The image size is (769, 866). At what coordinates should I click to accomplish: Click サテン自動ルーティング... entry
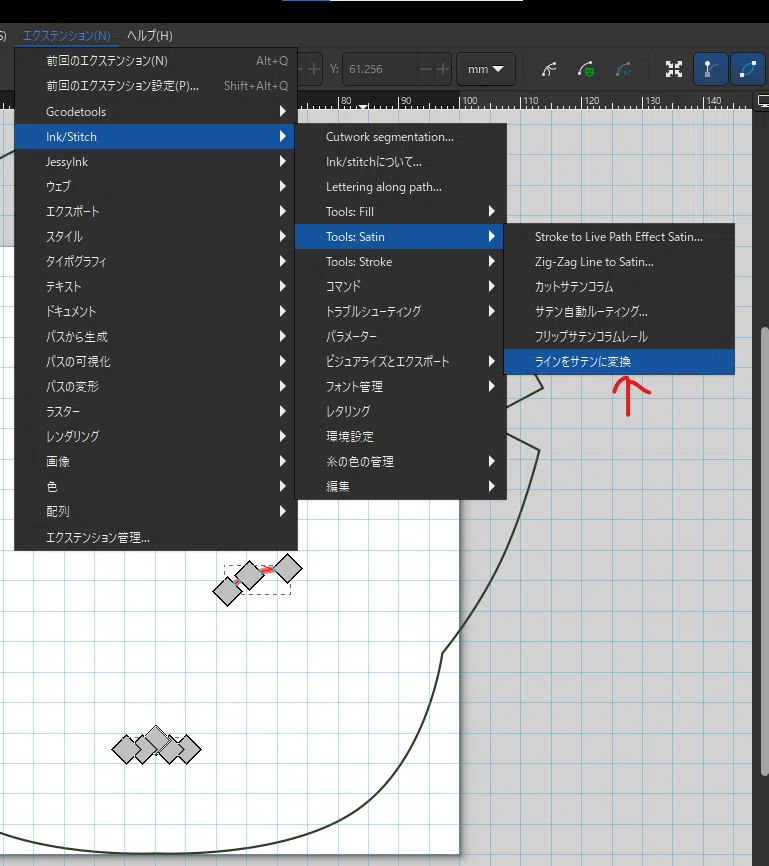point(619,311)
